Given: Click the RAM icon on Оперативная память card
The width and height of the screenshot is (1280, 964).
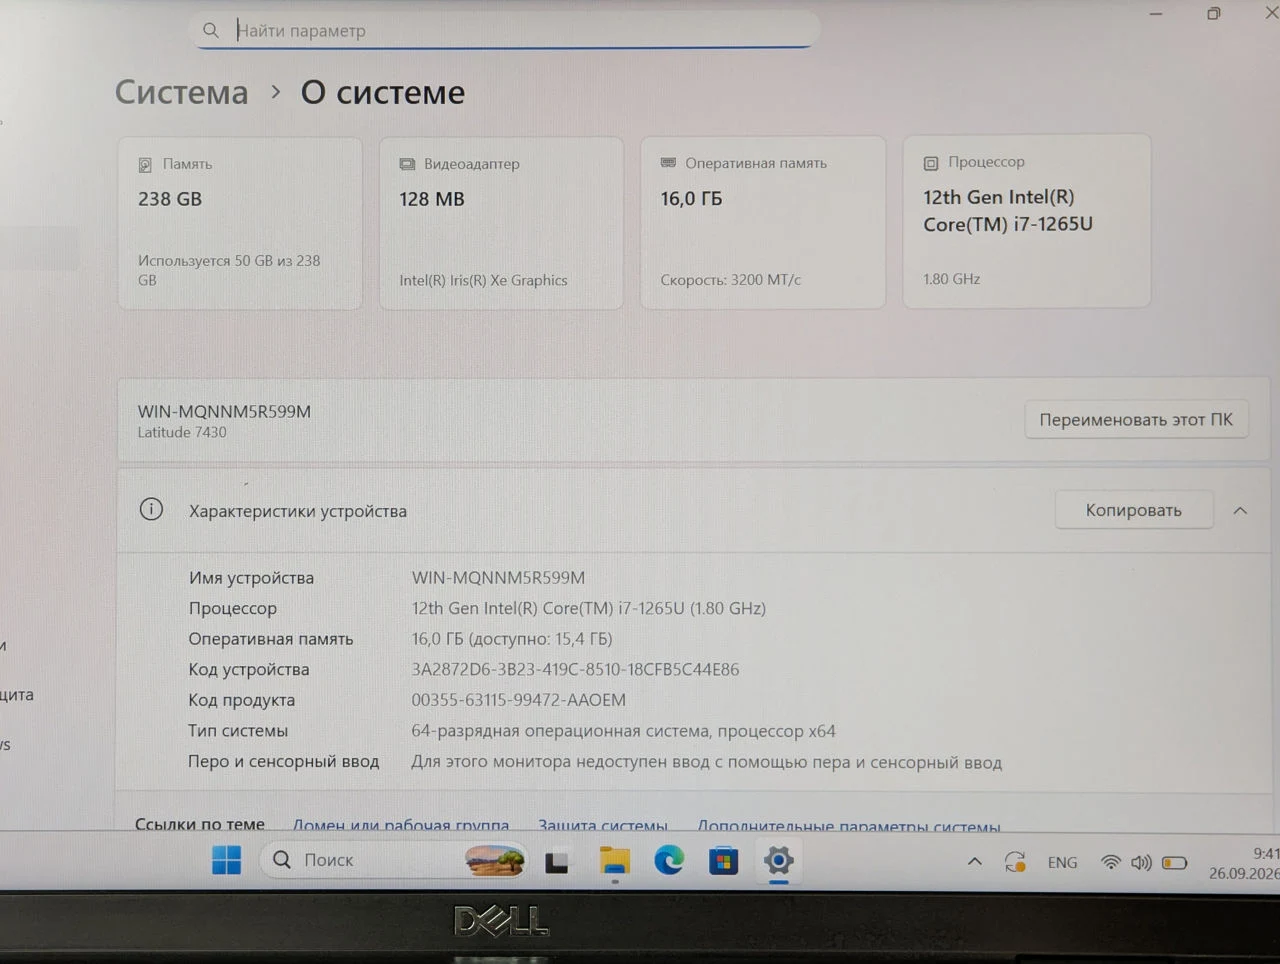Looking at the screenshot, I should pos(668,163).
